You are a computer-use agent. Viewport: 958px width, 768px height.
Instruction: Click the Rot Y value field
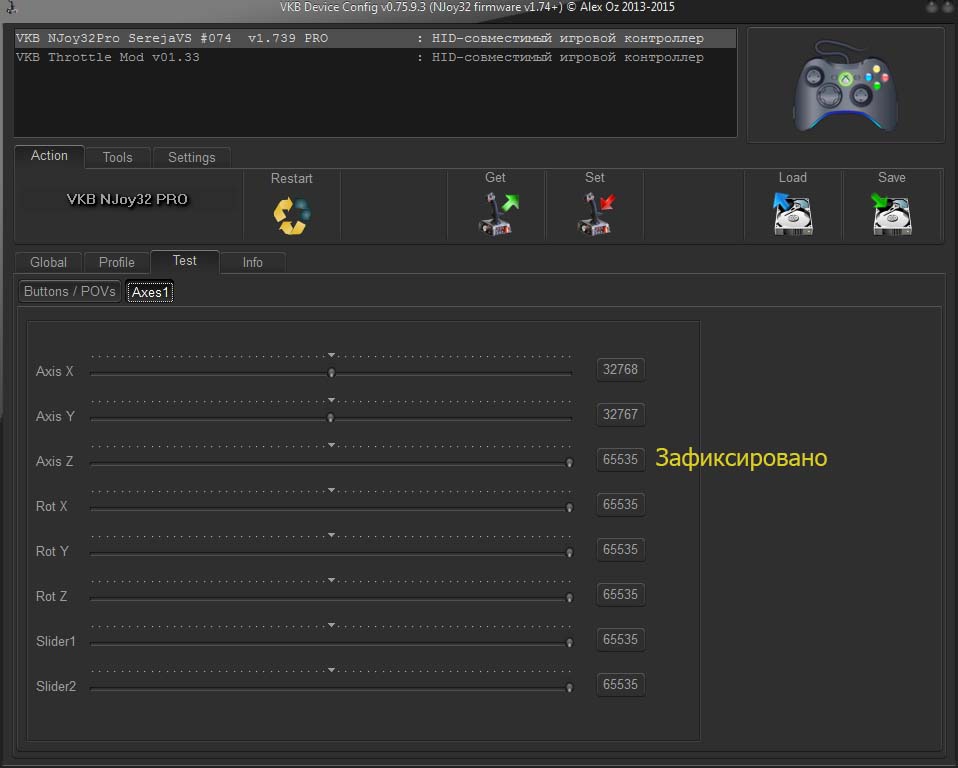click(x=620, y=549)
